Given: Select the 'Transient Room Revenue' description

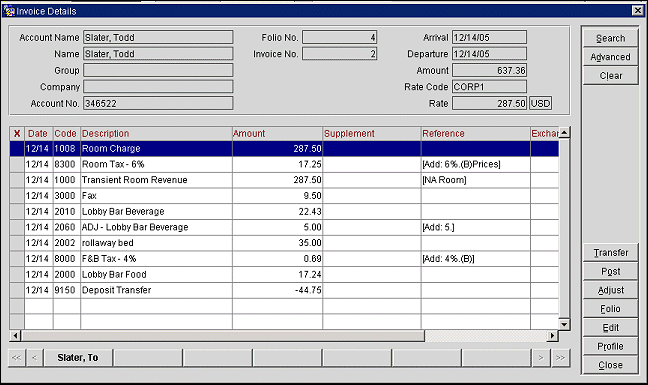Looking at the screenshot, I should [156, 180].
